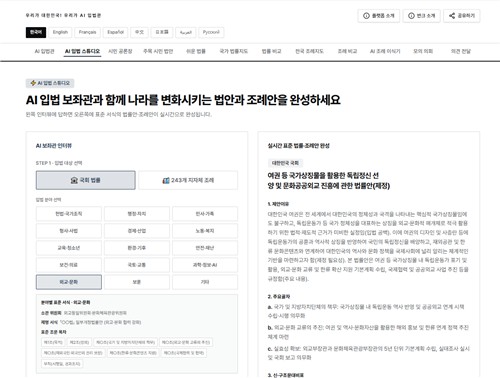This screenshot has width=500, height=378.
Task: Click the 대한민국 국회 tag in preview
Action: coord(285,163)
